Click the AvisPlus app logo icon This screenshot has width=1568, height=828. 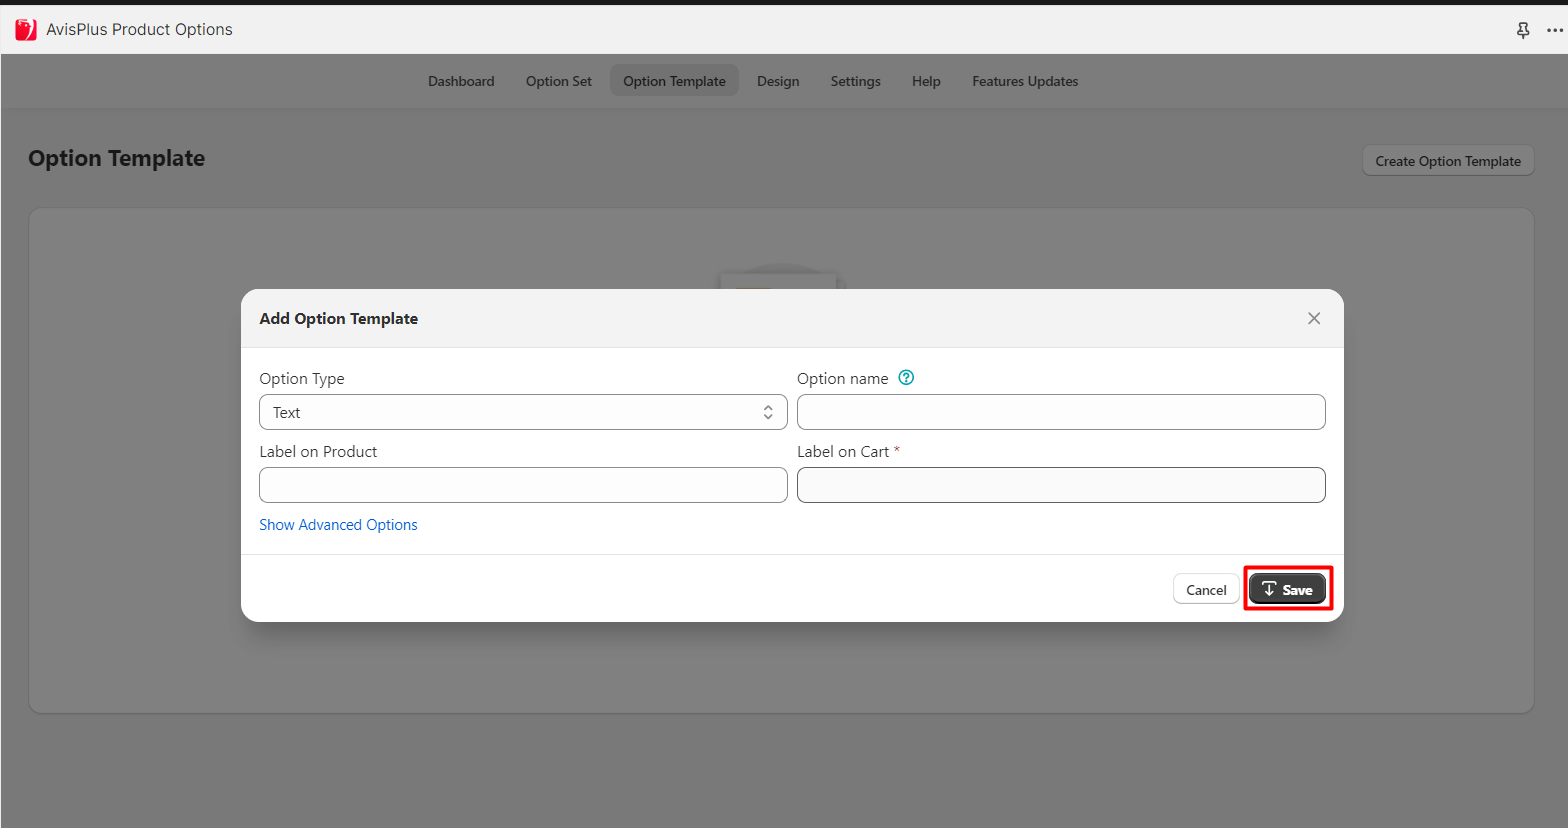26,30
